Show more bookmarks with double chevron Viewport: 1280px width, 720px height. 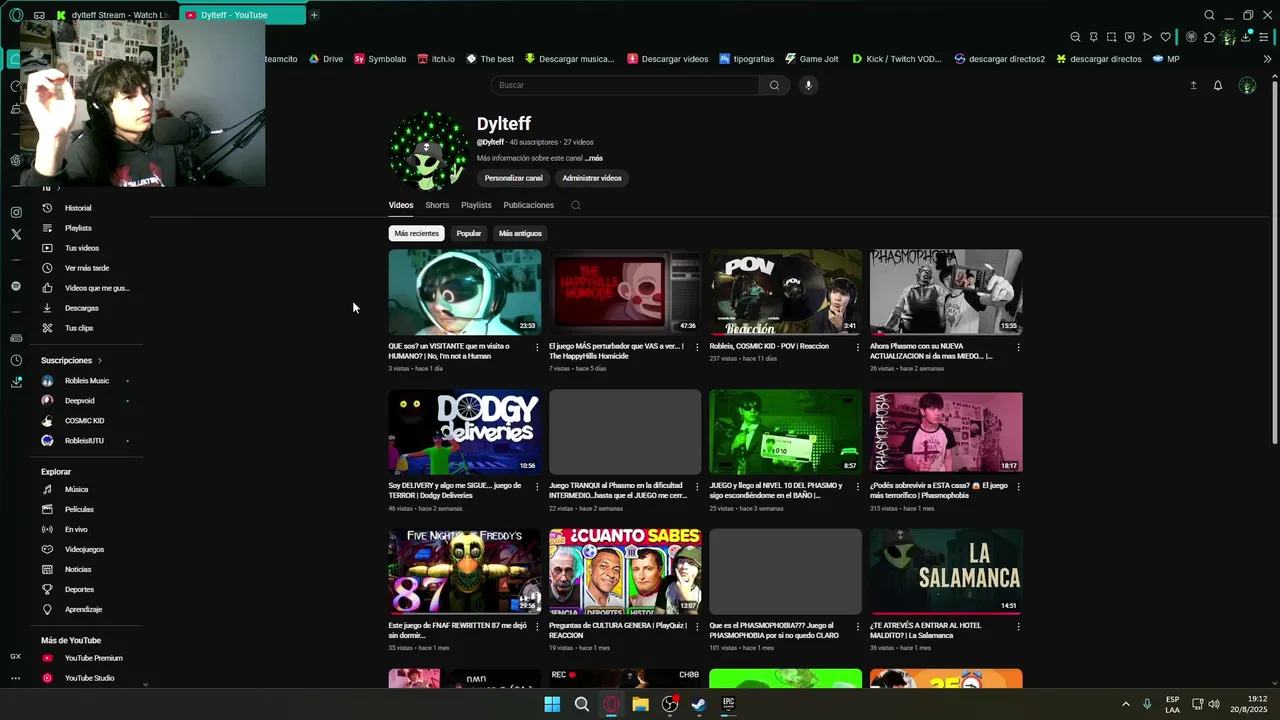(1267, 59)
